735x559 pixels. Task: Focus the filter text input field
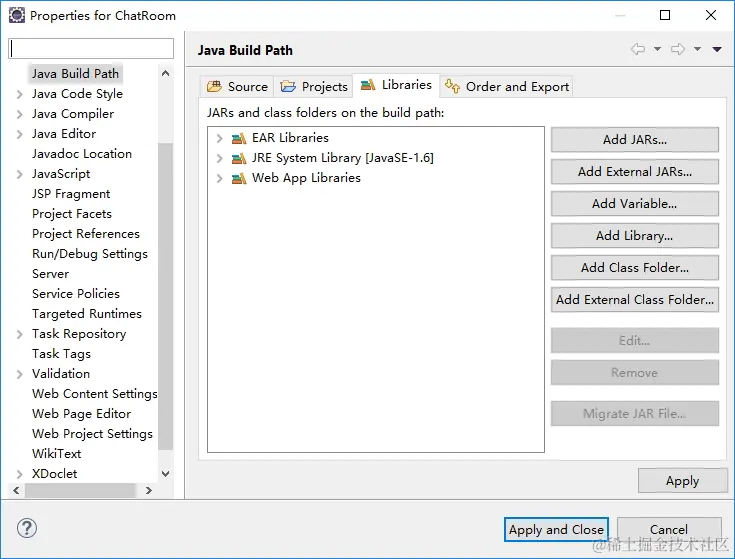coord(91,49)
